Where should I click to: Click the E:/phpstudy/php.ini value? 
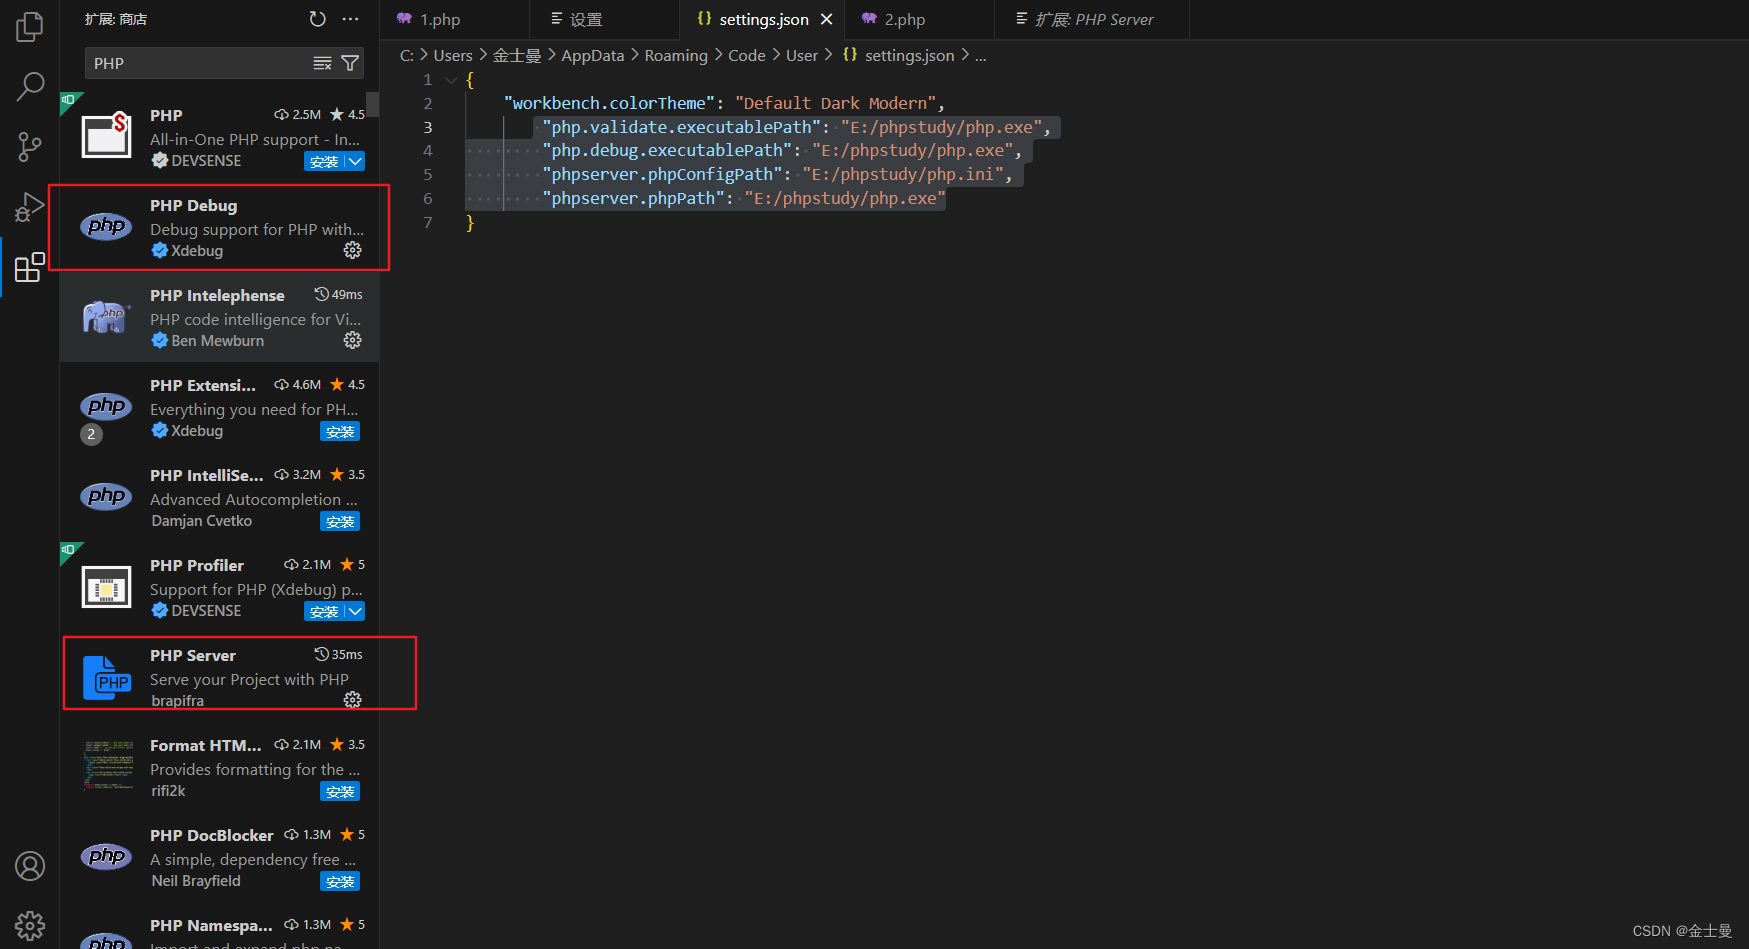tap(903, 174)
